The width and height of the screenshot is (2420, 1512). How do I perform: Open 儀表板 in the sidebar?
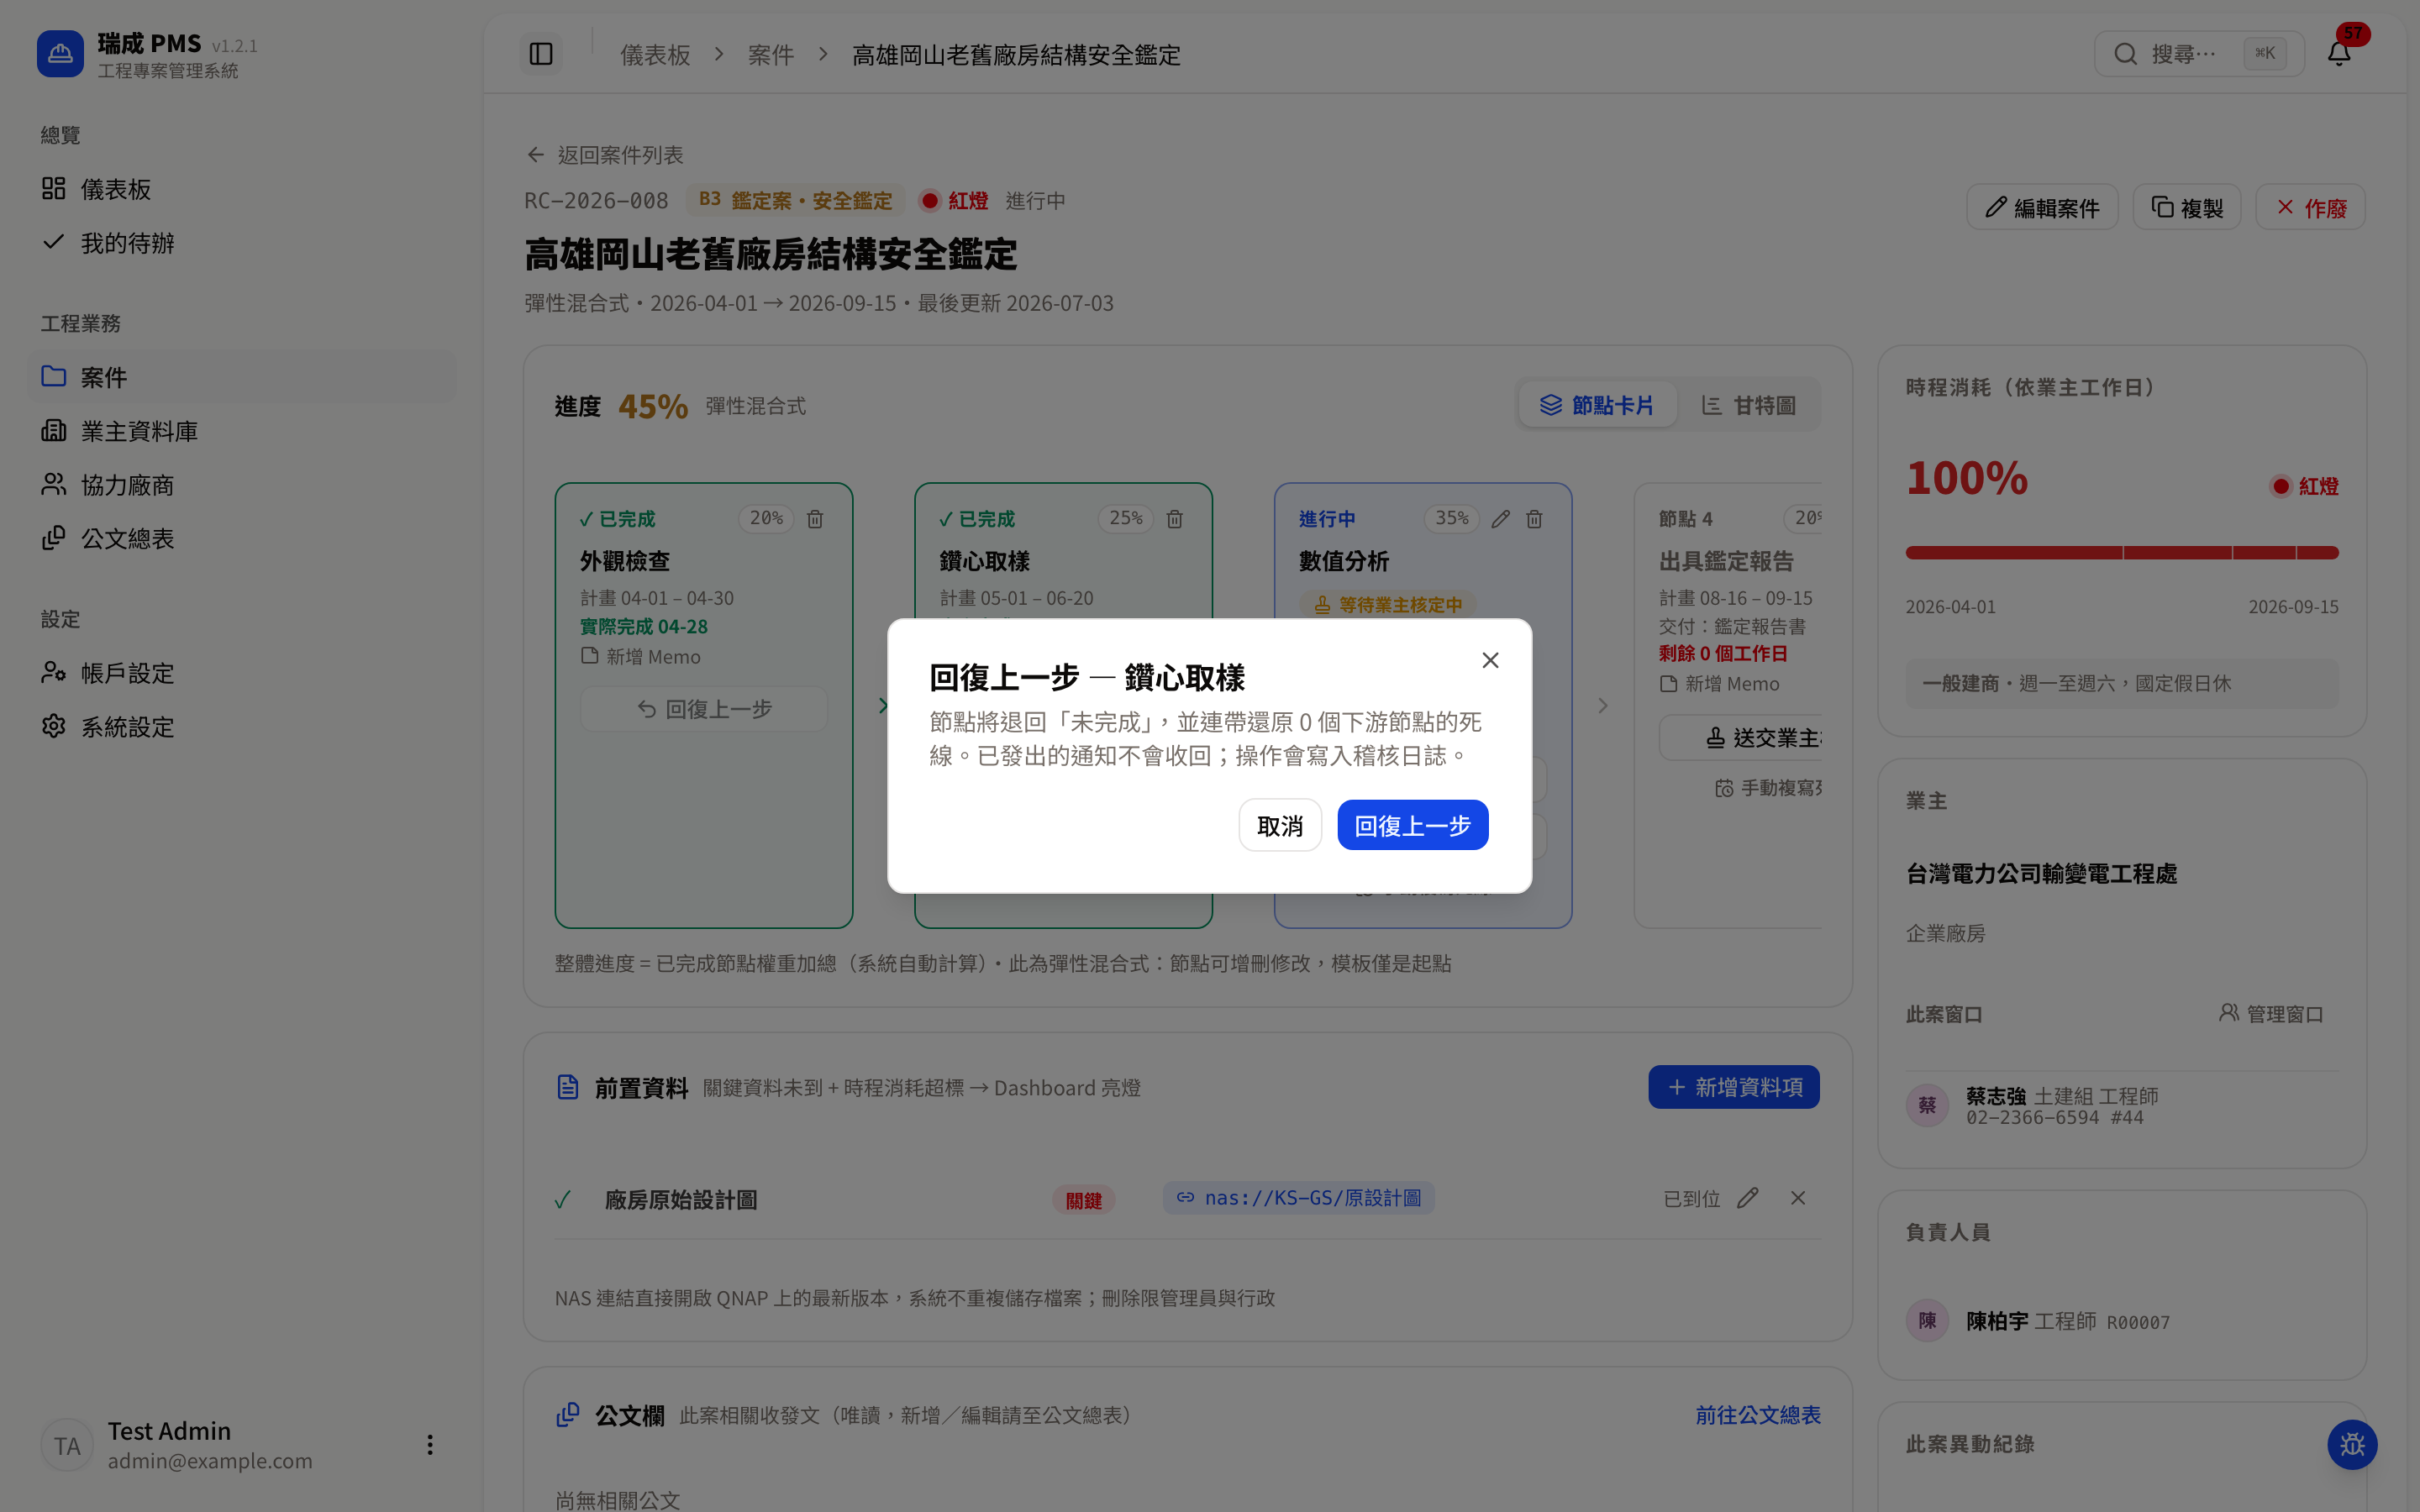coord(242,189)
